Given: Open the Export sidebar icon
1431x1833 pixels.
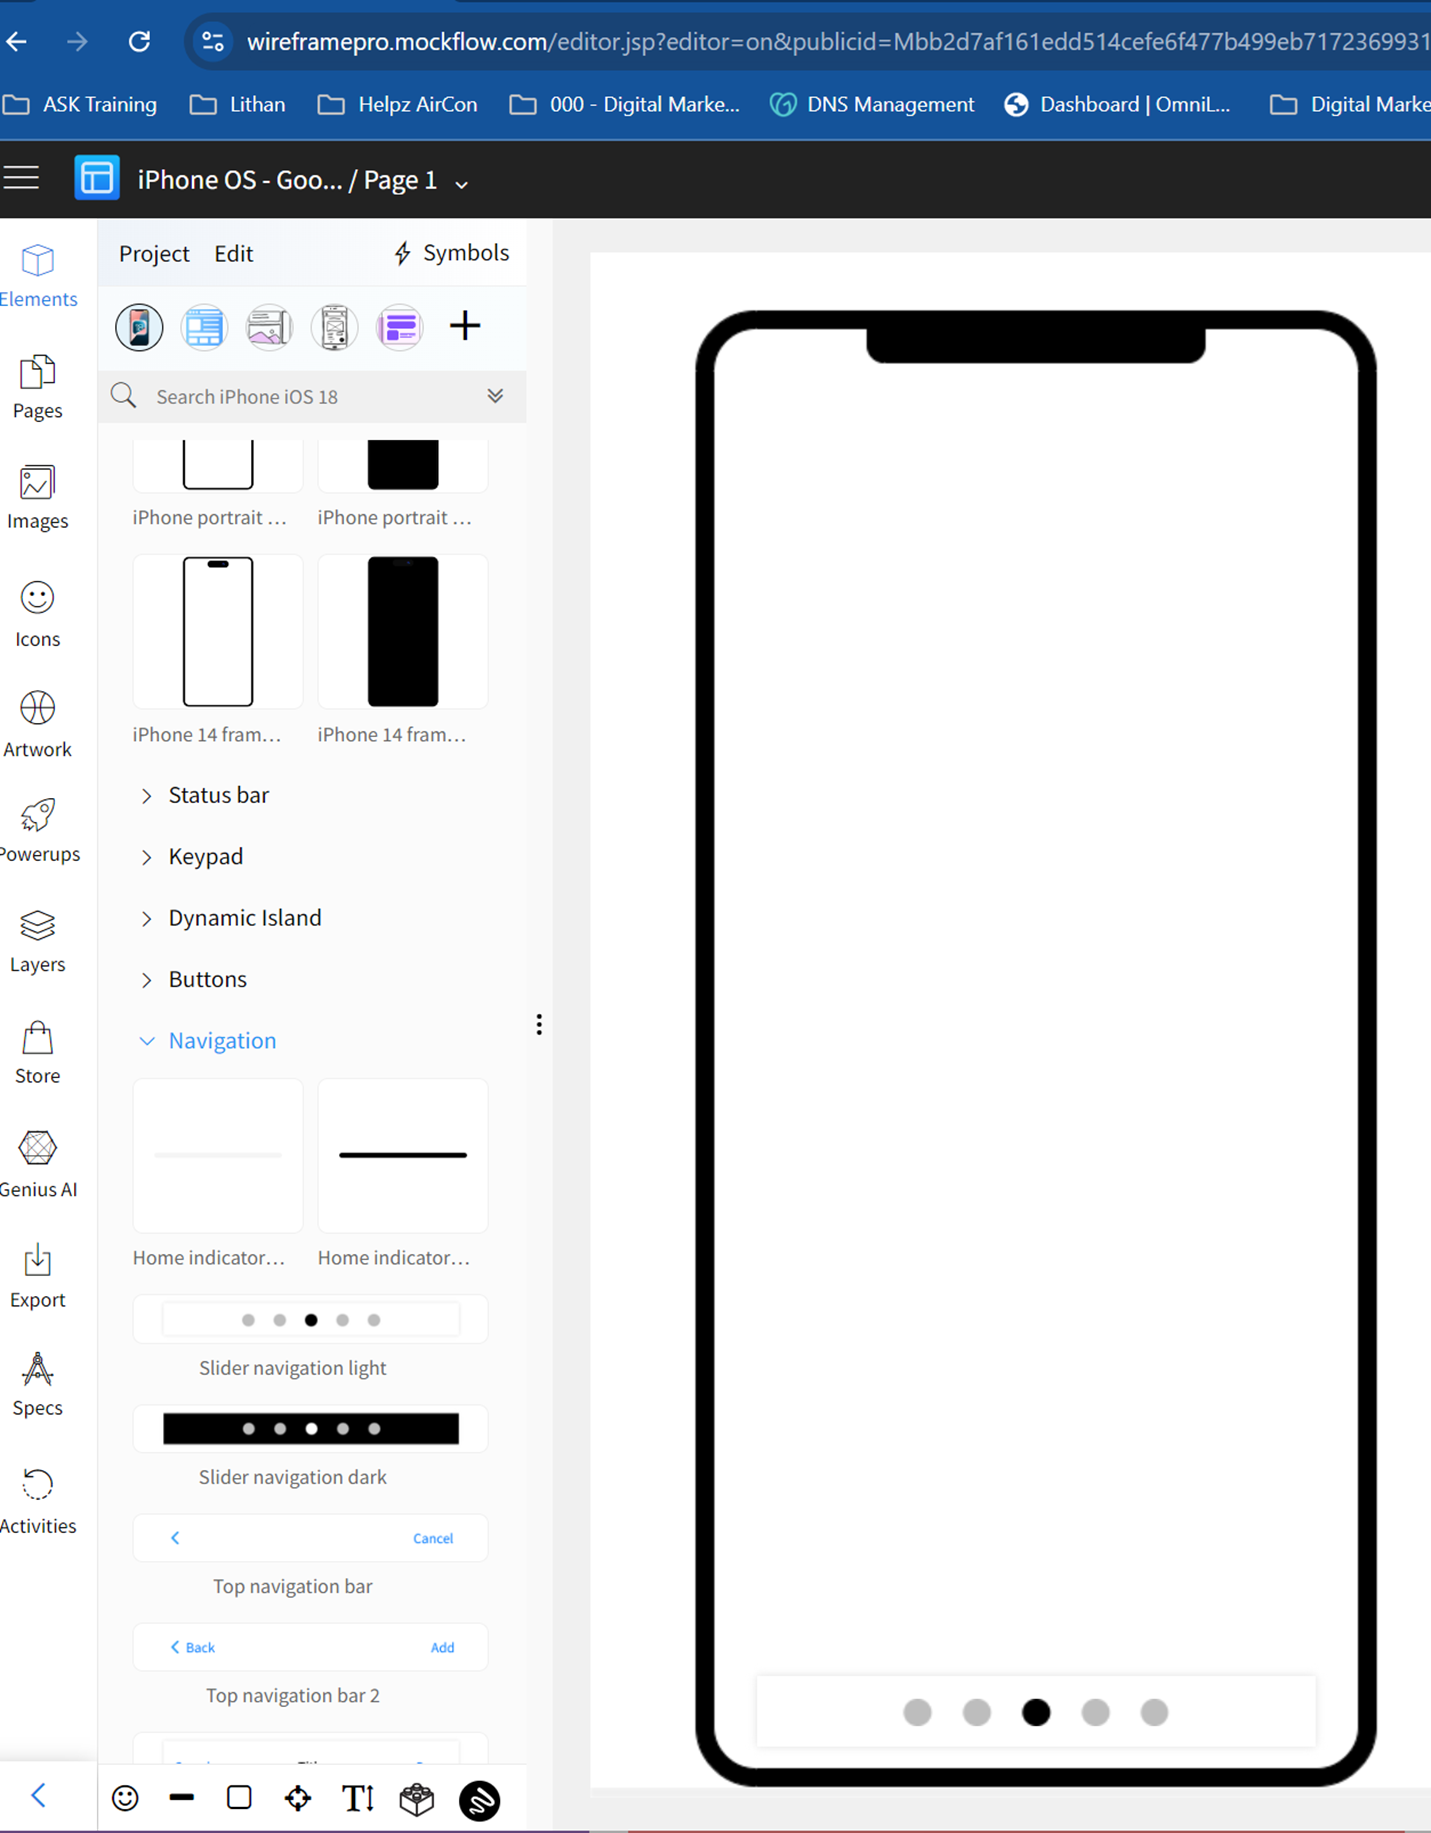Looking at the screenshot, I should pos(38,1275).
